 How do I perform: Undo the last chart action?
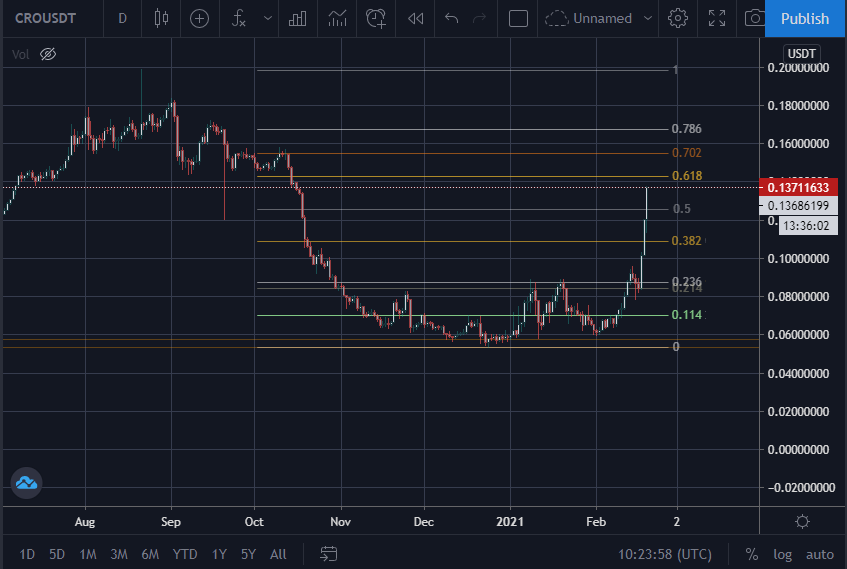(452, 18)
